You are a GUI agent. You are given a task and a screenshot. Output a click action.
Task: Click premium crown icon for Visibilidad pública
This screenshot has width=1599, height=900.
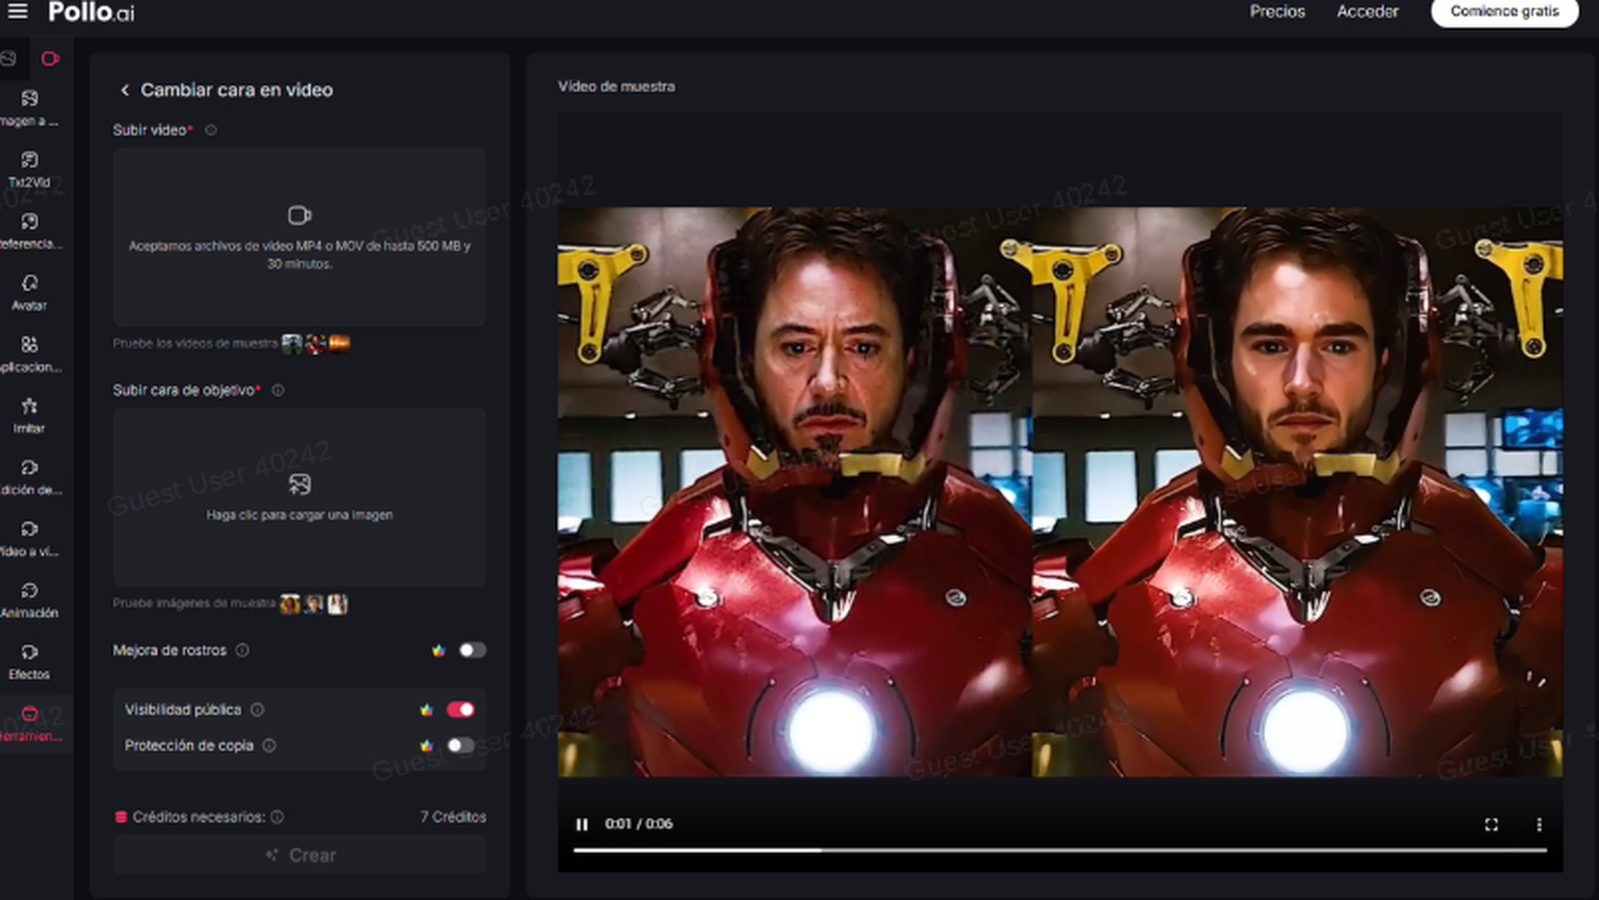pos(427,710)
